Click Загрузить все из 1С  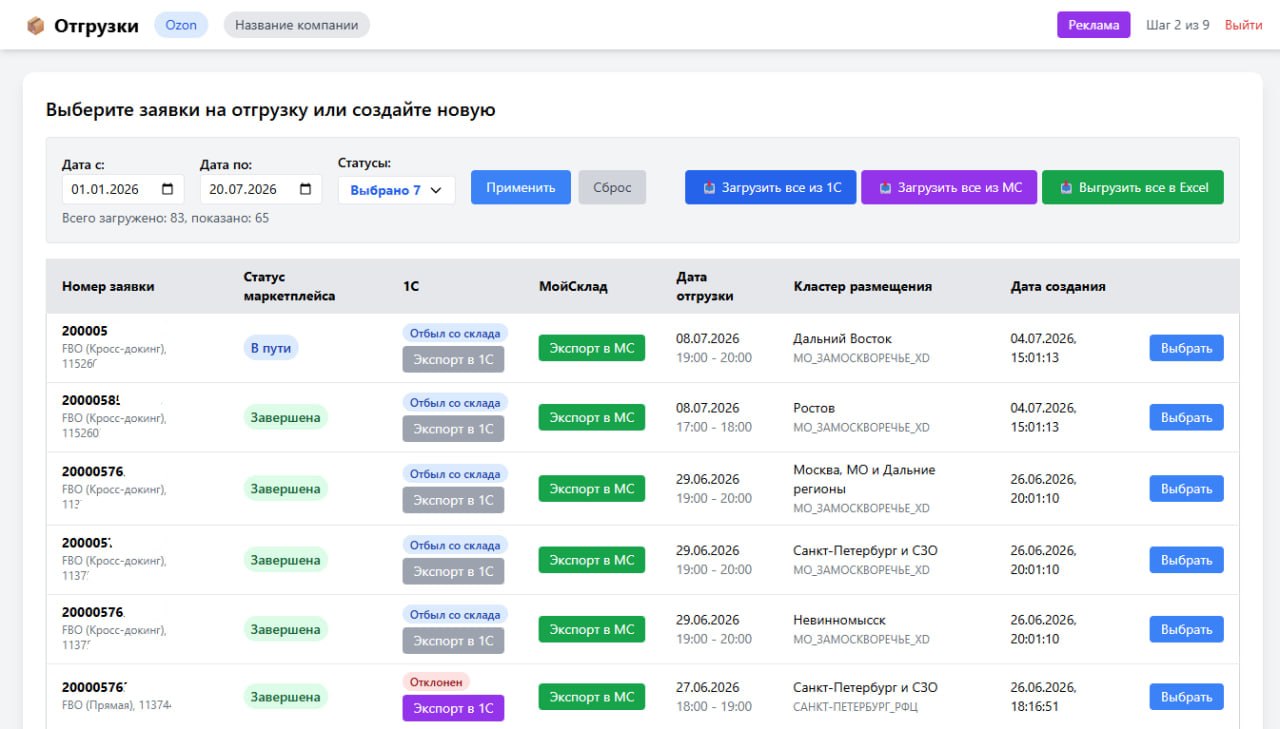(771, 187)
